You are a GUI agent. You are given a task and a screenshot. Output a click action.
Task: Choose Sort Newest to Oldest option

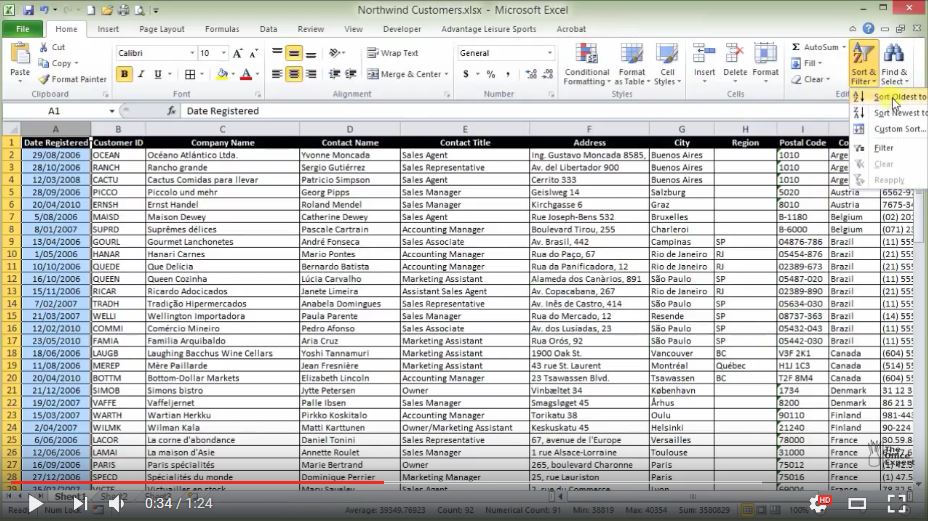tap(889, 112)
